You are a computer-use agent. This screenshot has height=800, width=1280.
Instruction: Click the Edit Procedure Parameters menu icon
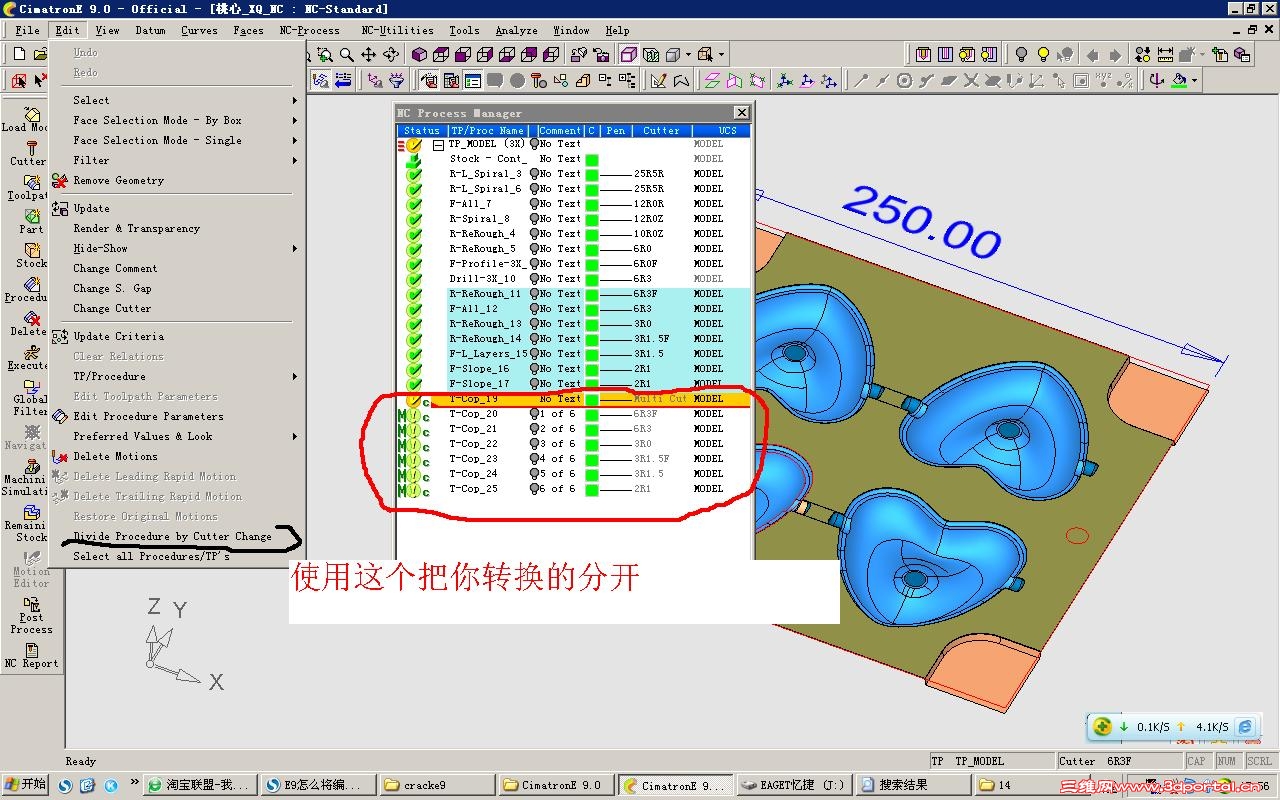coord(60,417)
